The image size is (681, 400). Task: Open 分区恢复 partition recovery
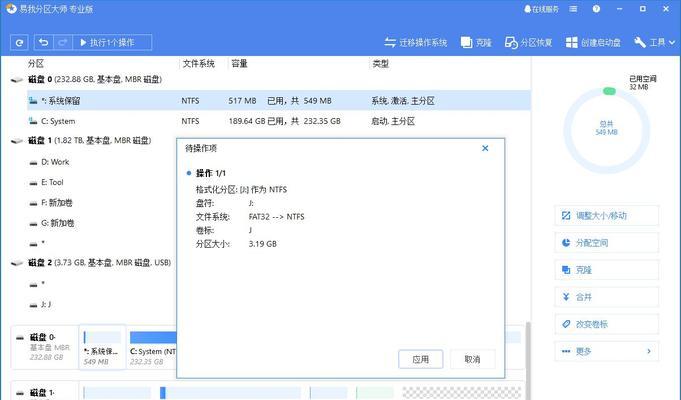click(x=529, y=43)
